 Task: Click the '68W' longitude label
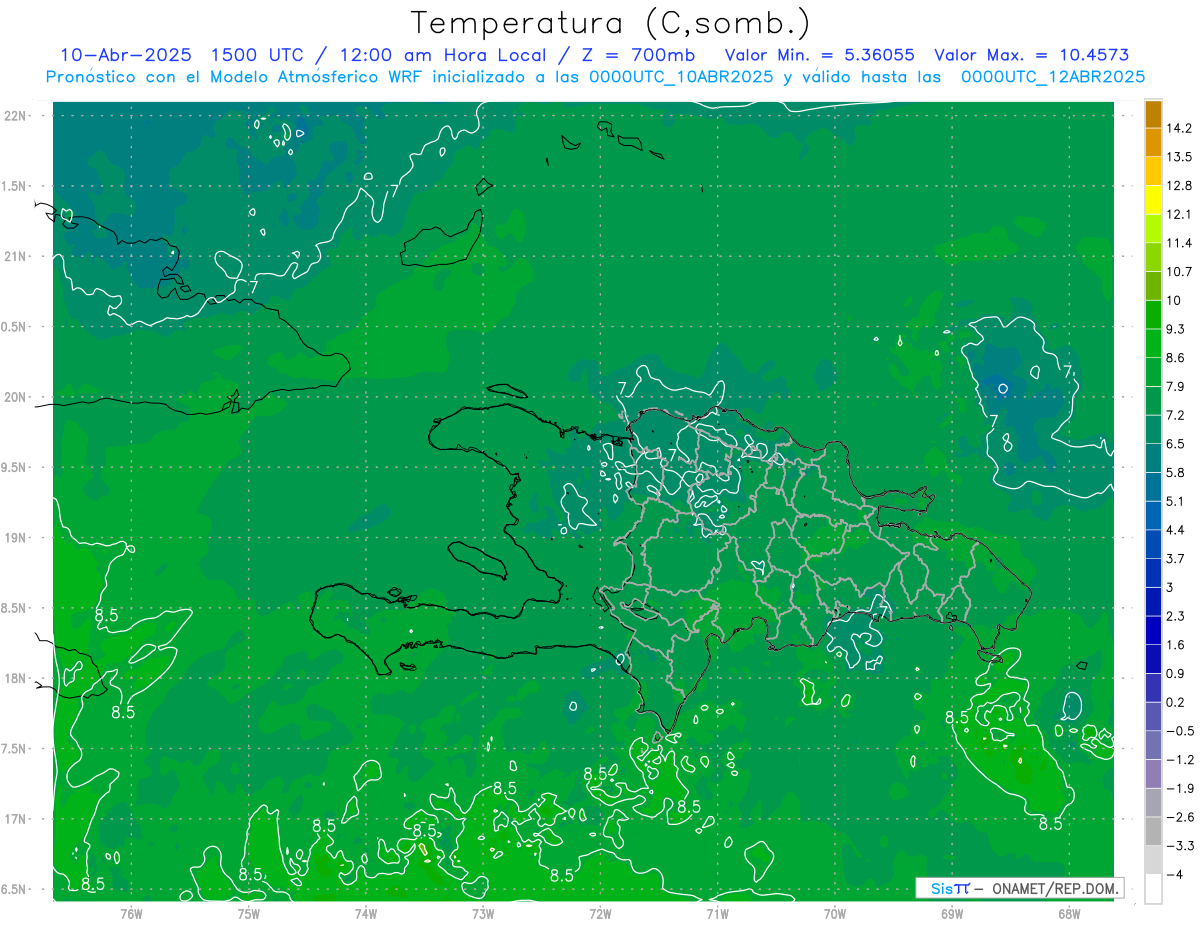1069,913
